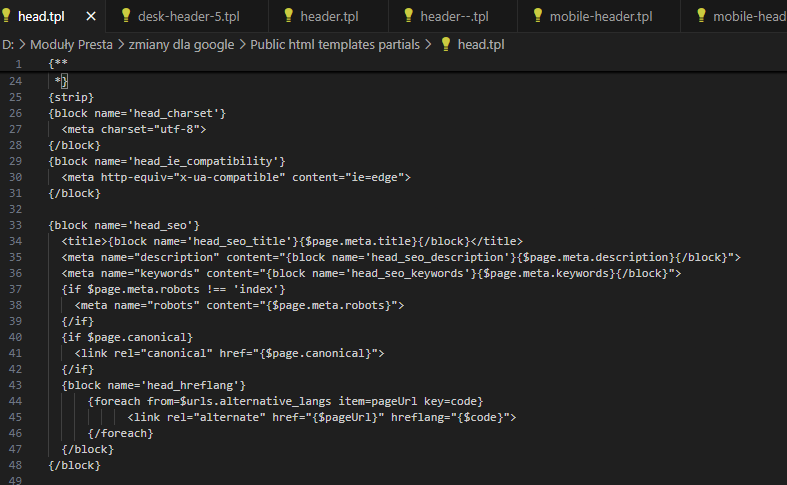Click the sticky line 1 '{**' header
The width and height of the screenshot is (787, 485).
point(58,64)
